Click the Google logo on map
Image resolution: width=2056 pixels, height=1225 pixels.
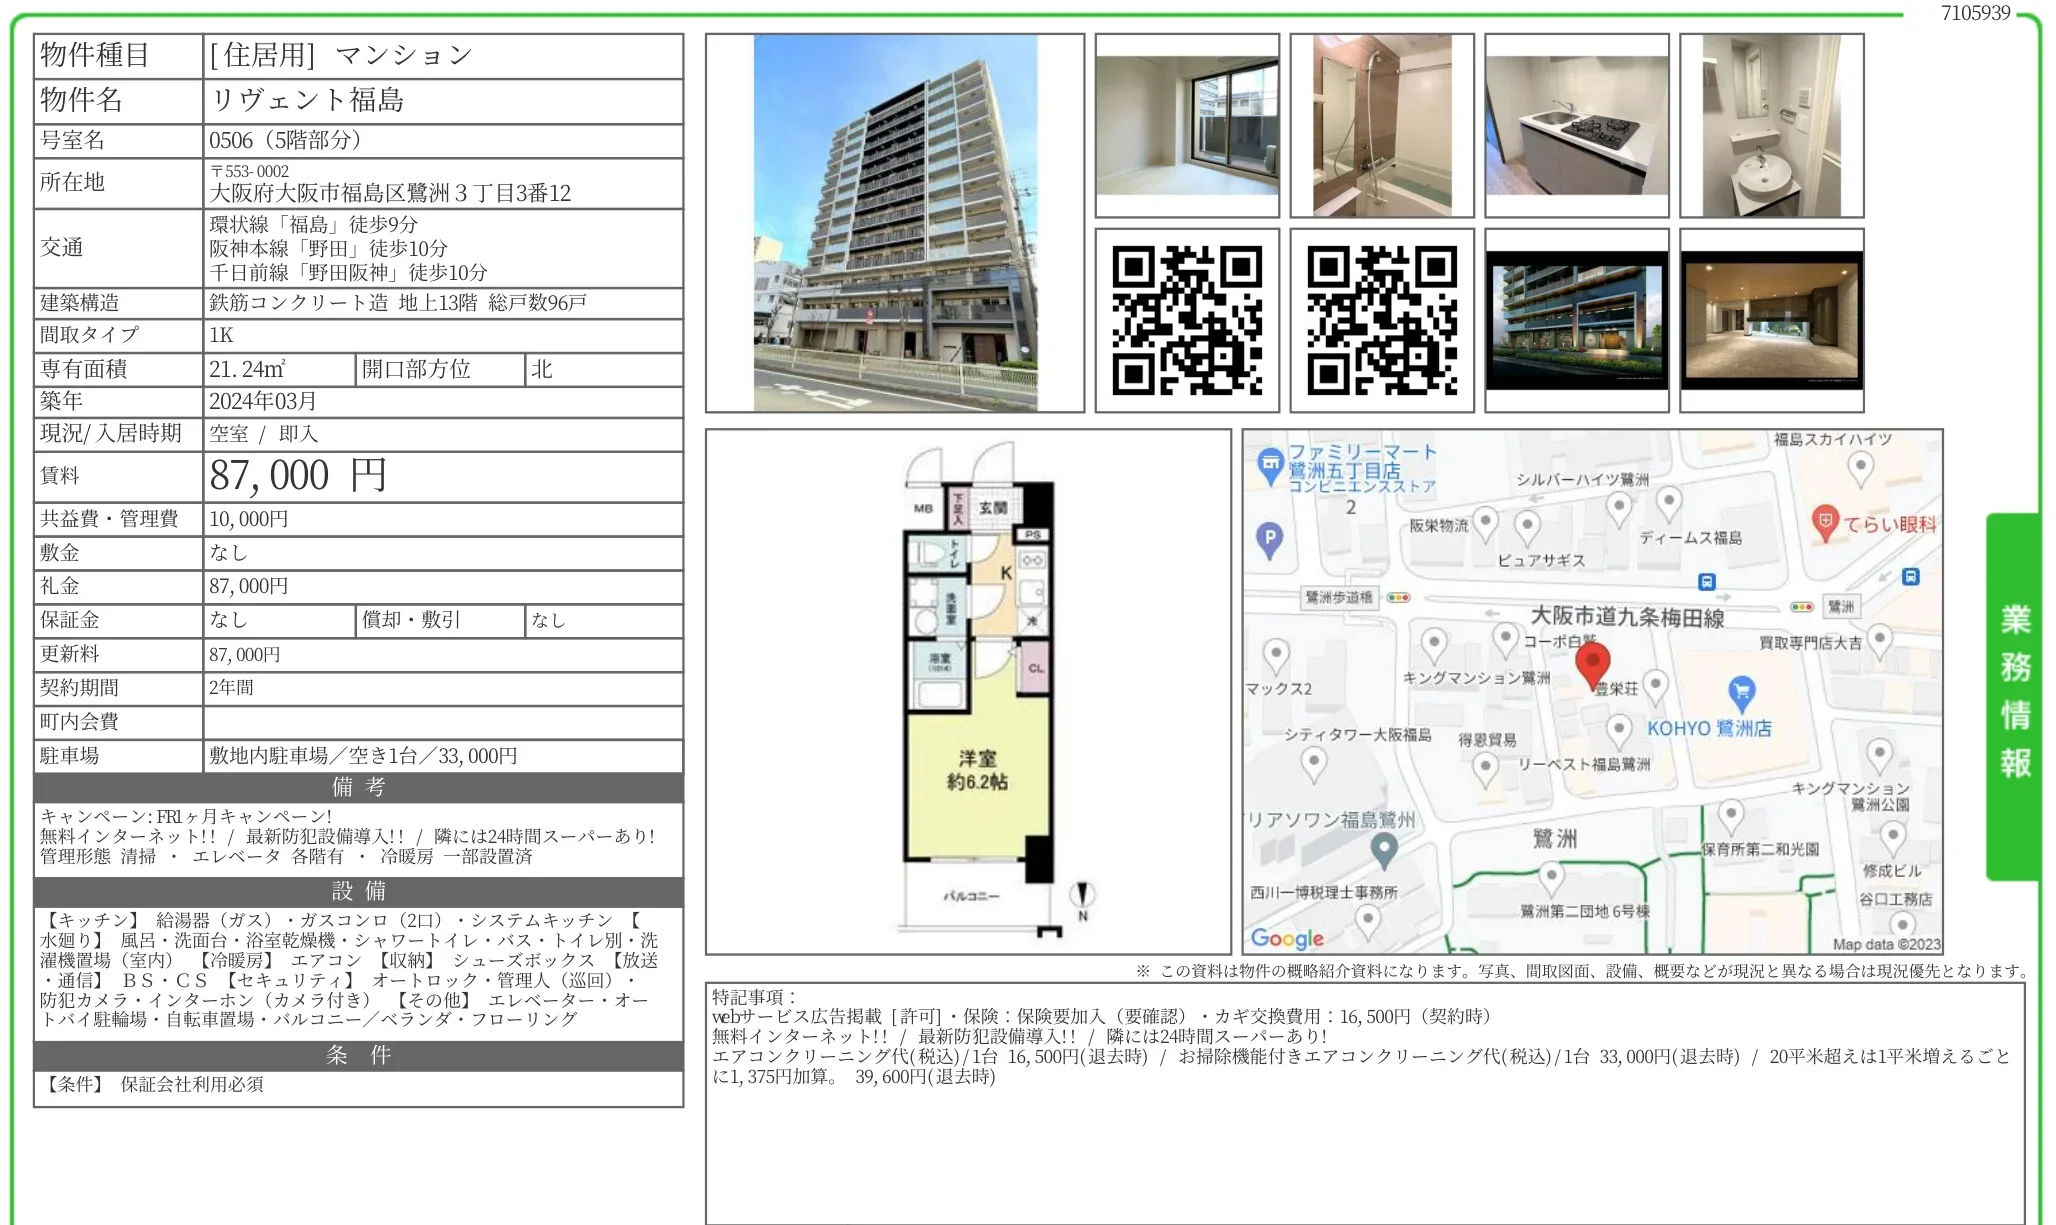[1287, 938]
